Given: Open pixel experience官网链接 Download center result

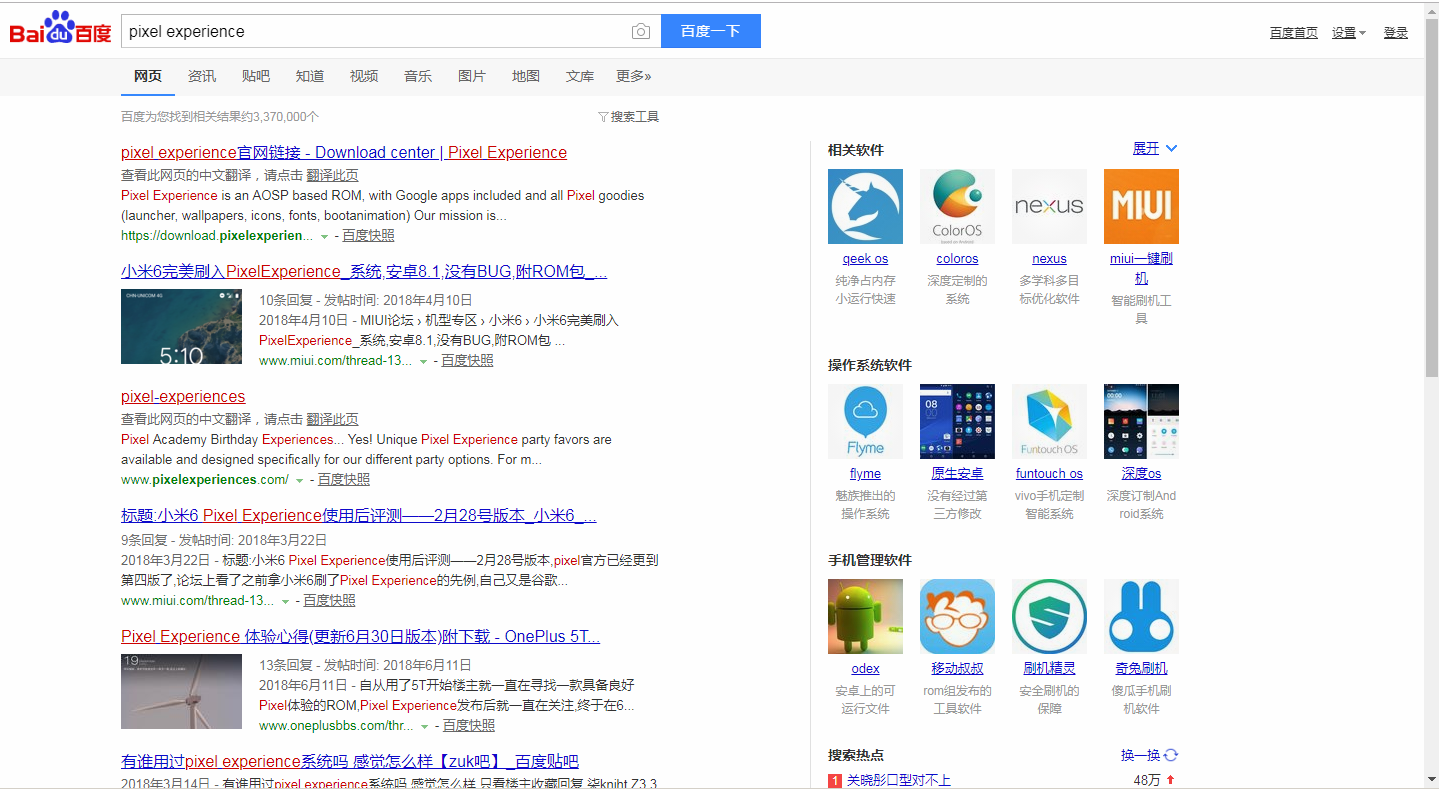Looking at the screenshot, I should pos(344,152).
